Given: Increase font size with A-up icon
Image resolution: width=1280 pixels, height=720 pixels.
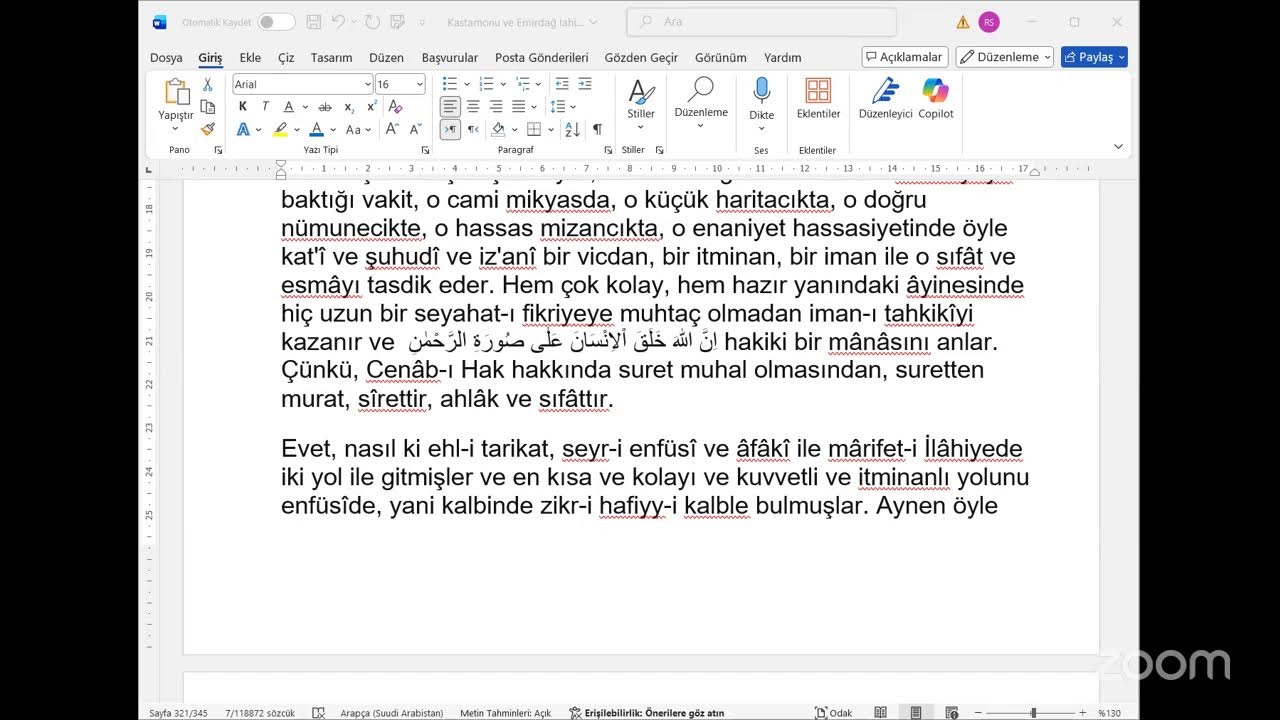Looking at the screenshot, I should point(392,129).
